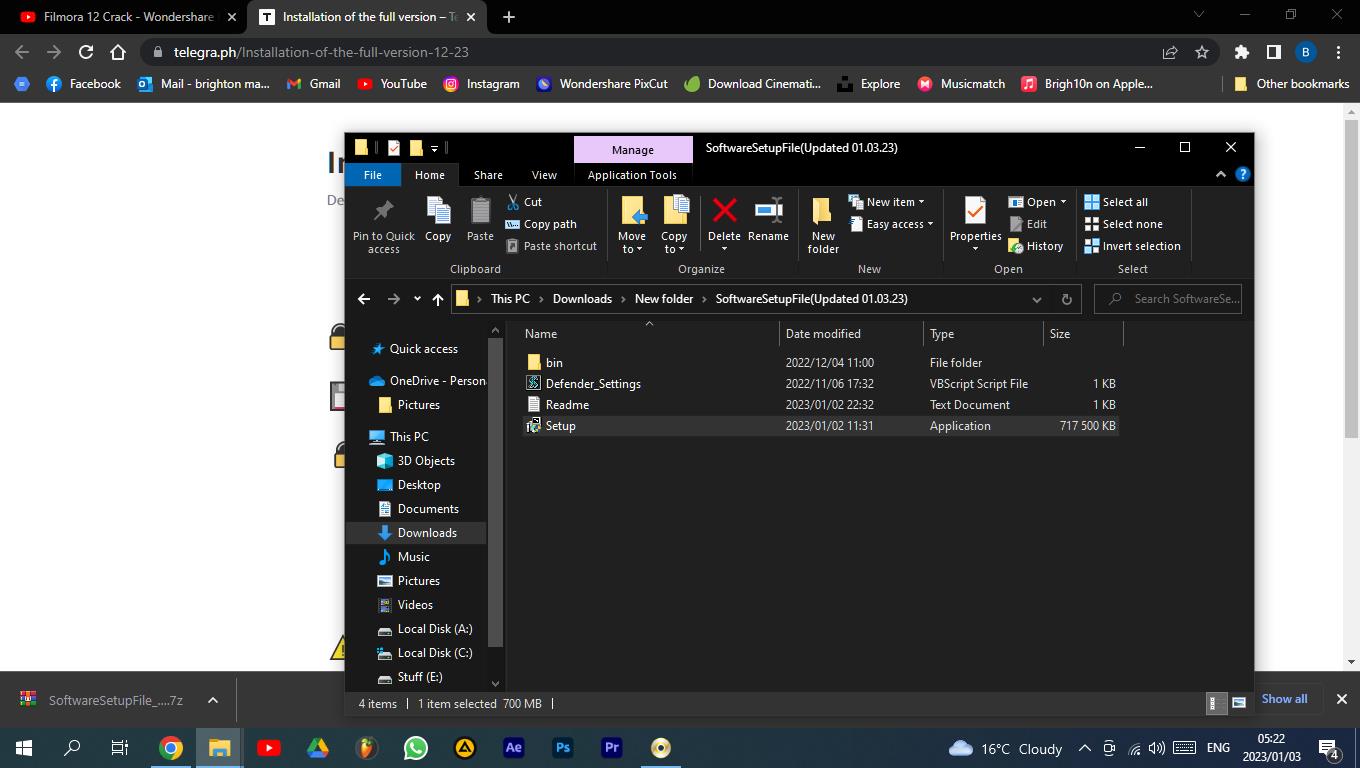The height and width of the screenshot is (768, 1360).
Task: Select the Defender_Settings script file
Action: [x=593, y=384]
